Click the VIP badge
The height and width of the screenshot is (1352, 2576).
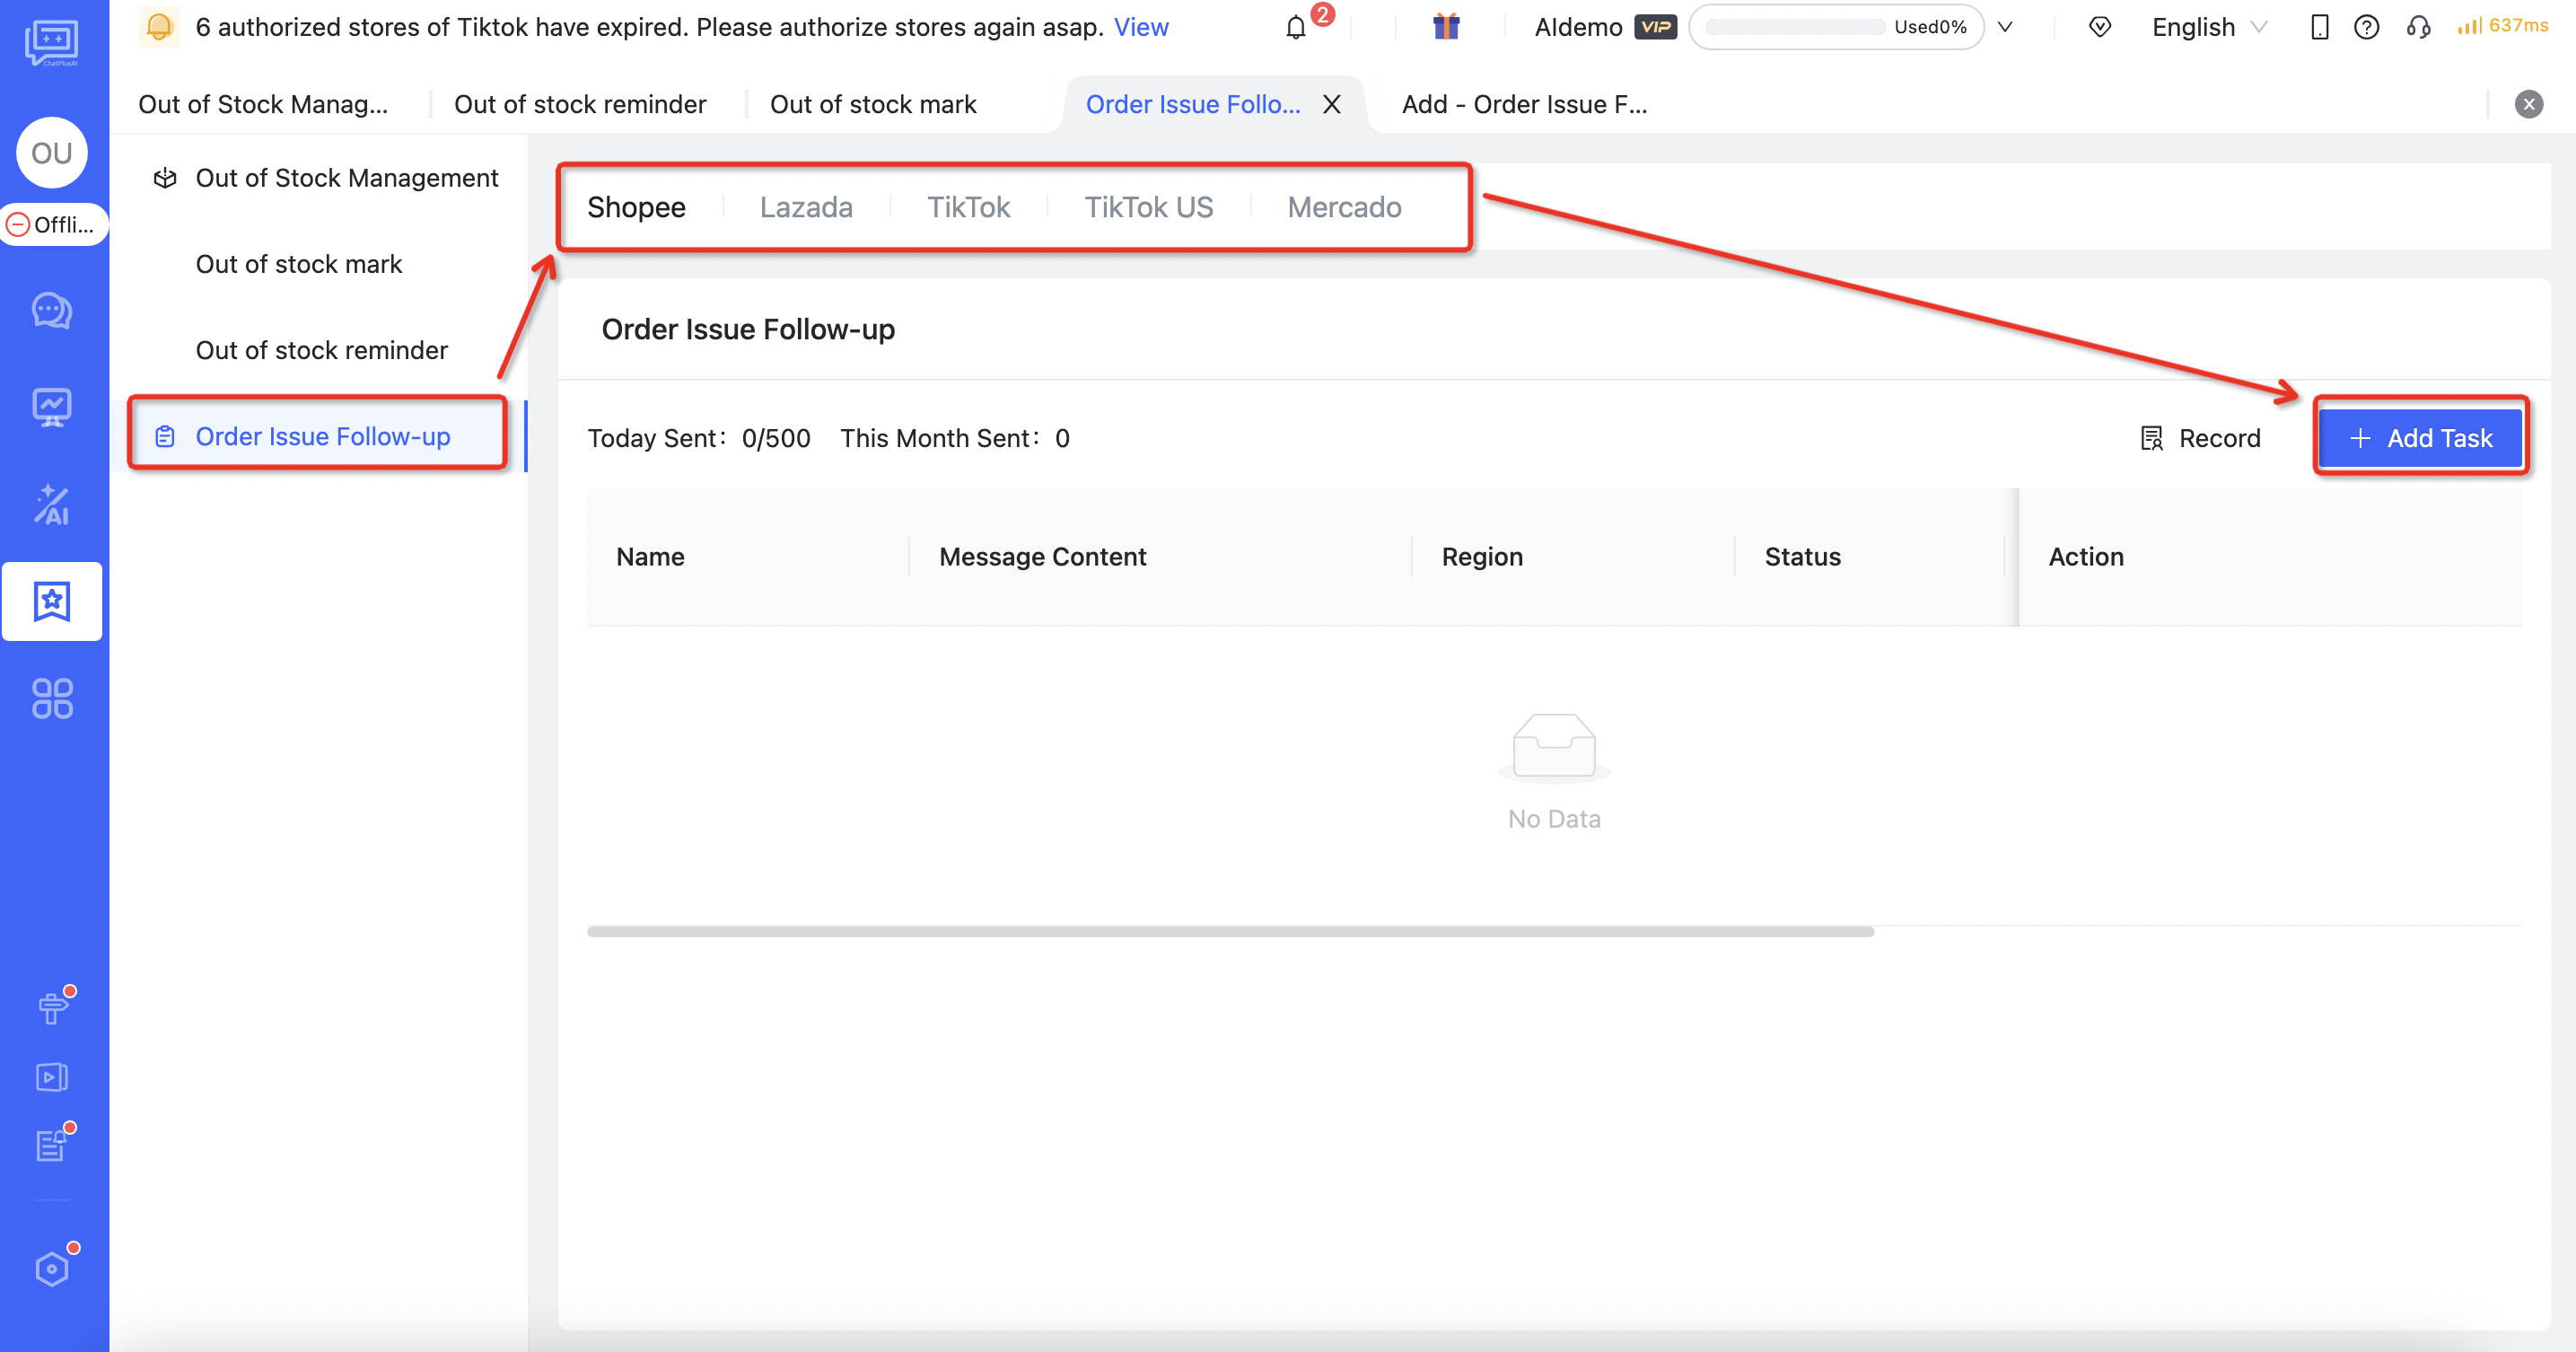click(x=1655, y=27)
